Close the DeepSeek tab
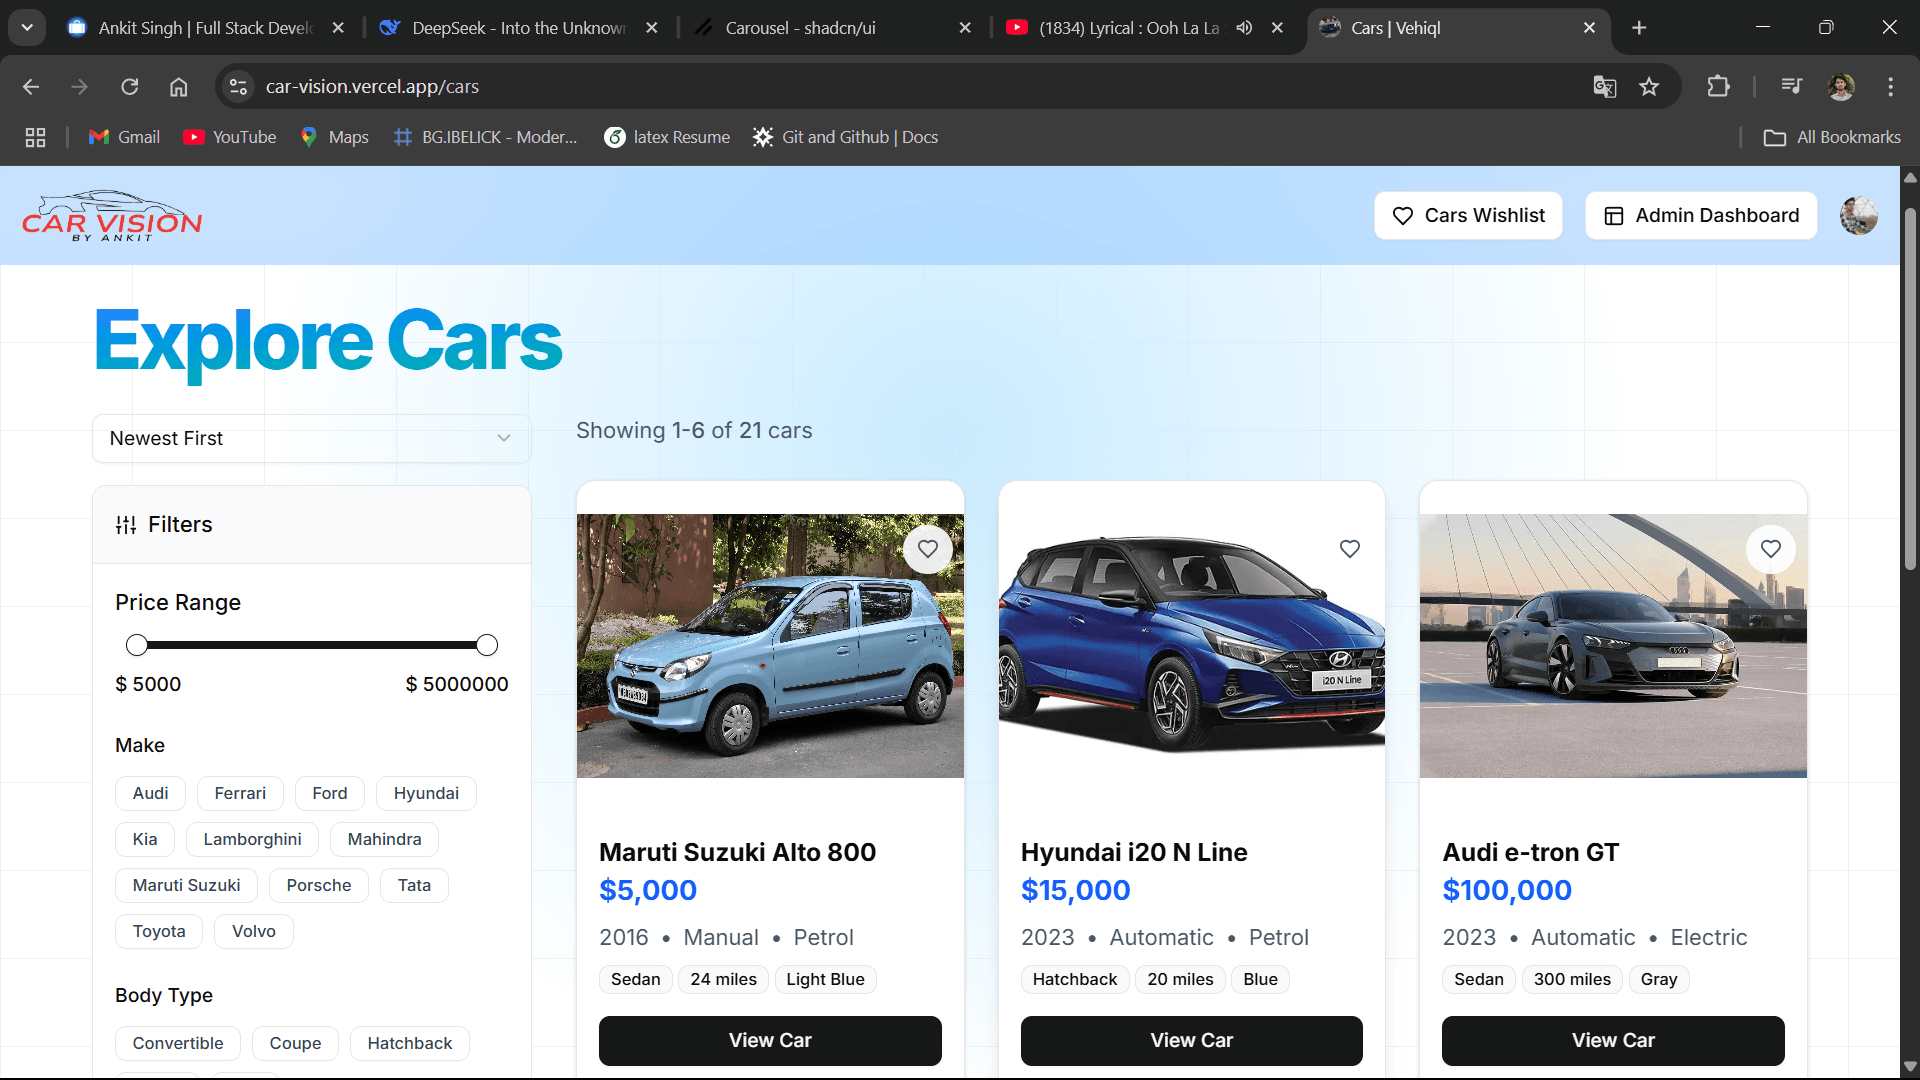 [x=652, y=28]
